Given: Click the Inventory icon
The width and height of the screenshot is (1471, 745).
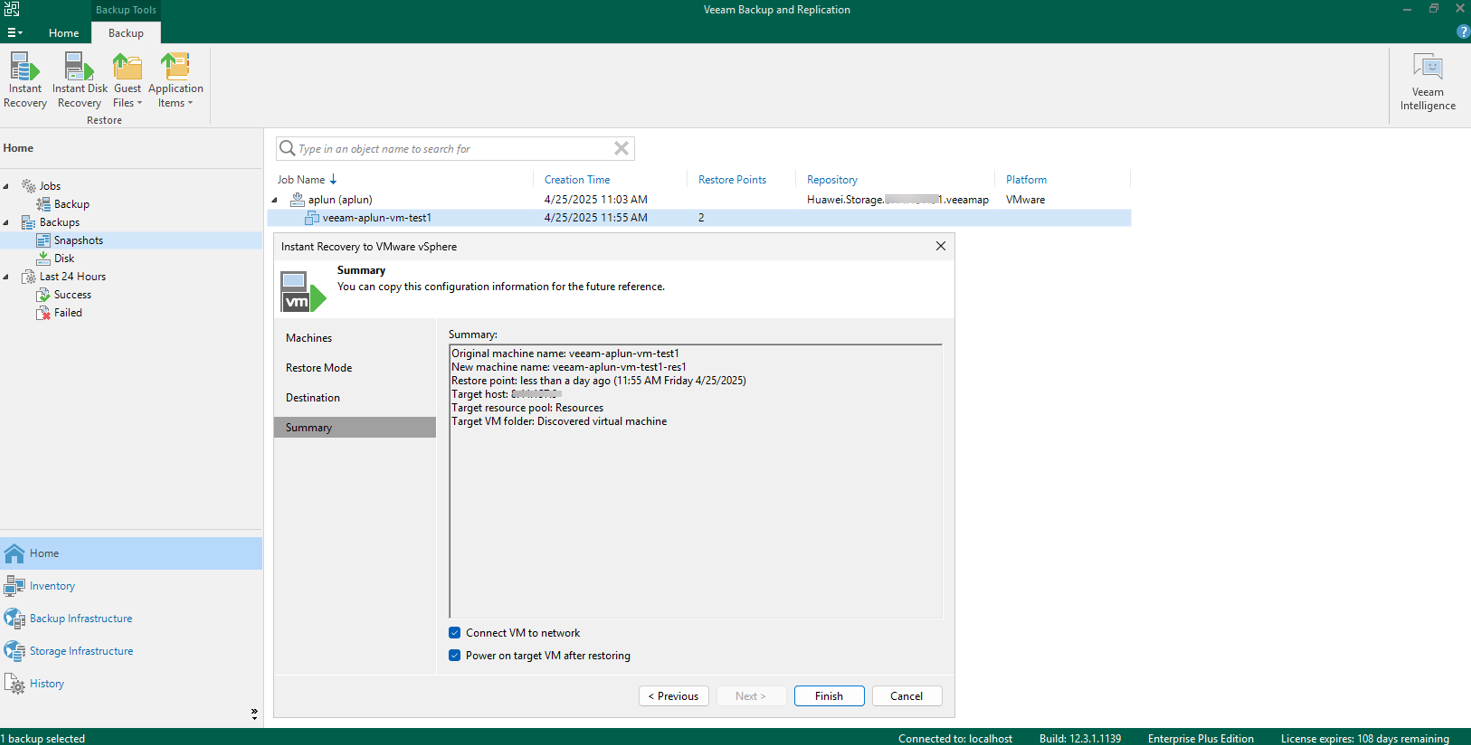Looking at the screenshot, I should tap(14, 586).
